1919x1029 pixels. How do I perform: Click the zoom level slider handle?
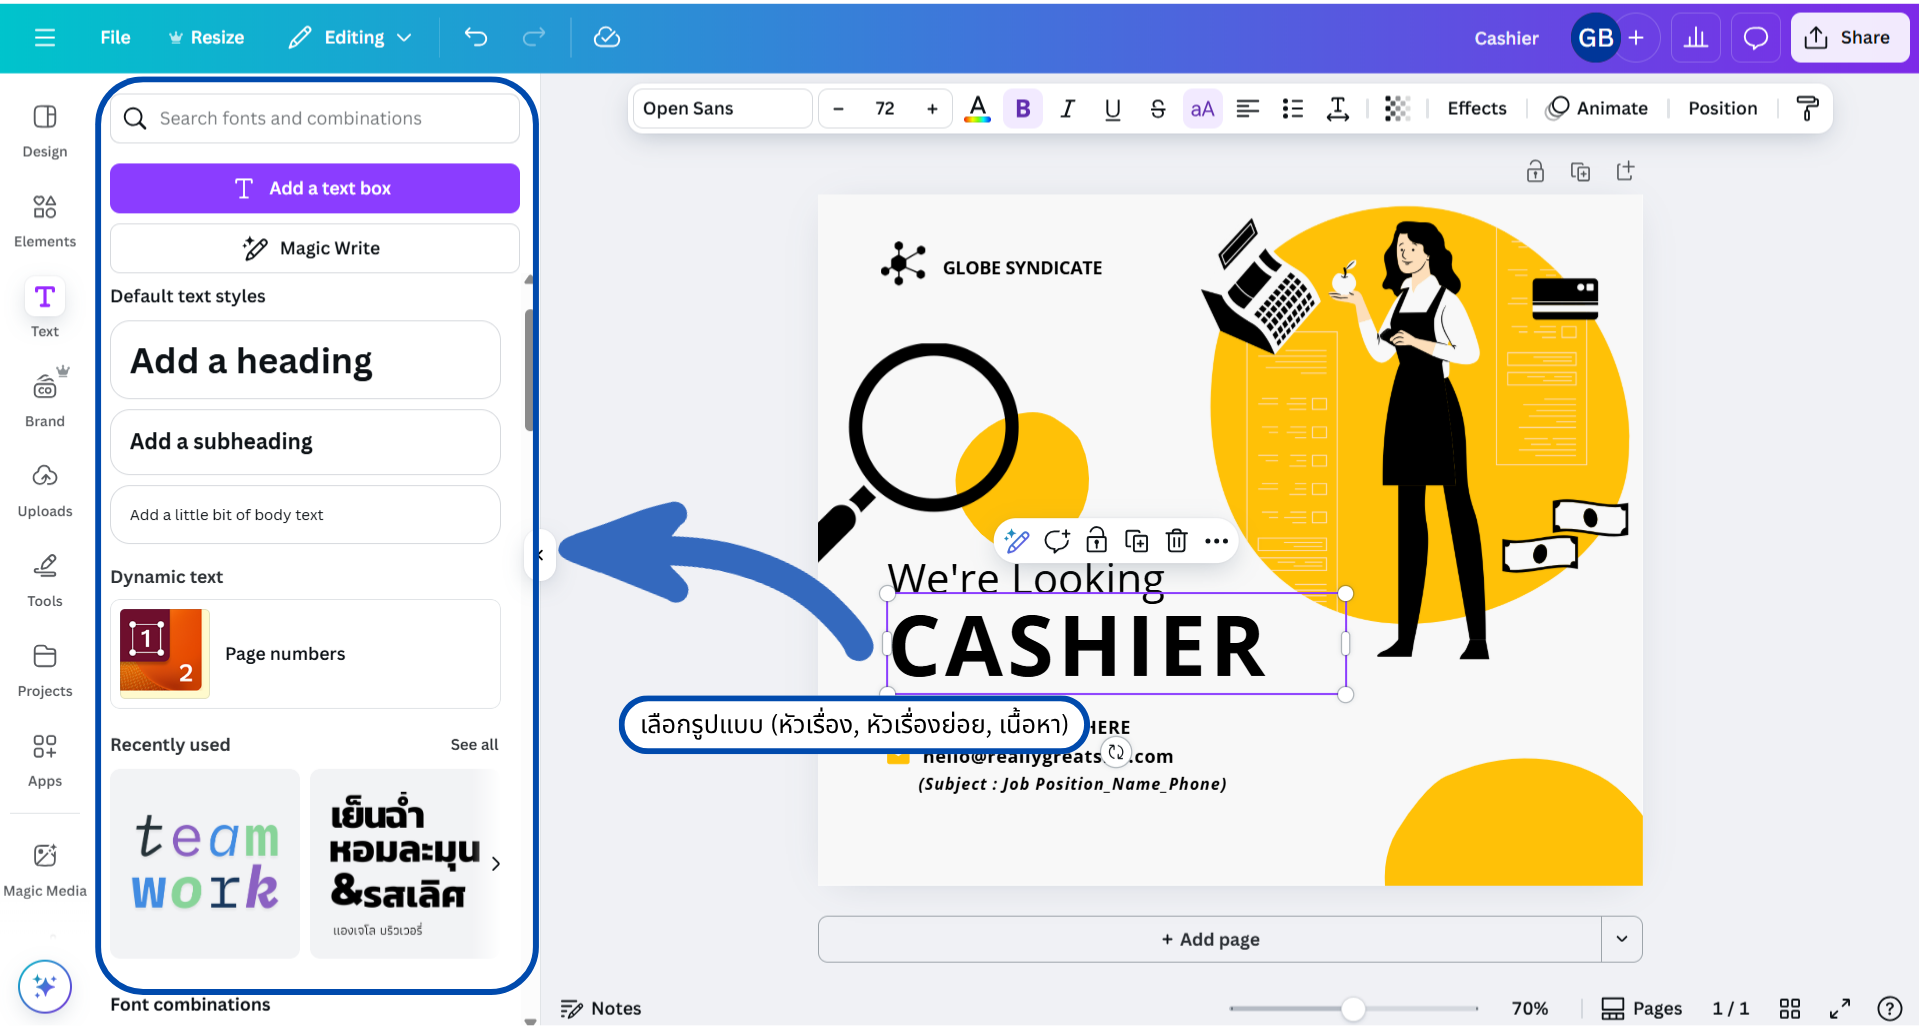(1353, 1009)
